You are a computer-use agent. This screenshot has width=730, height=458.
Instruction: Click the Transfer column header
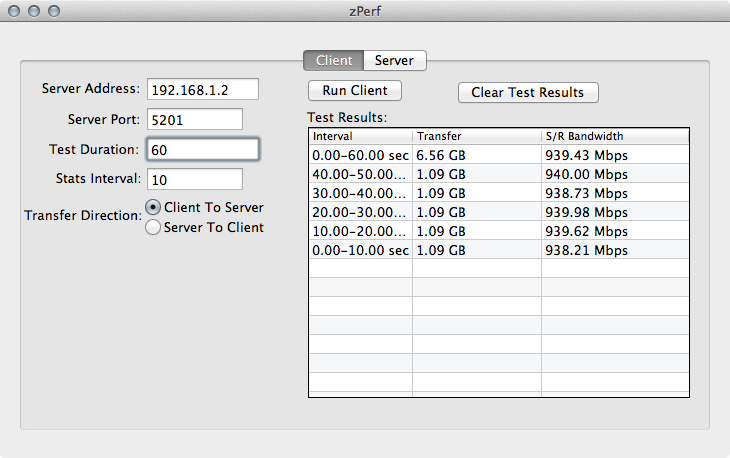tap(475, 136)
